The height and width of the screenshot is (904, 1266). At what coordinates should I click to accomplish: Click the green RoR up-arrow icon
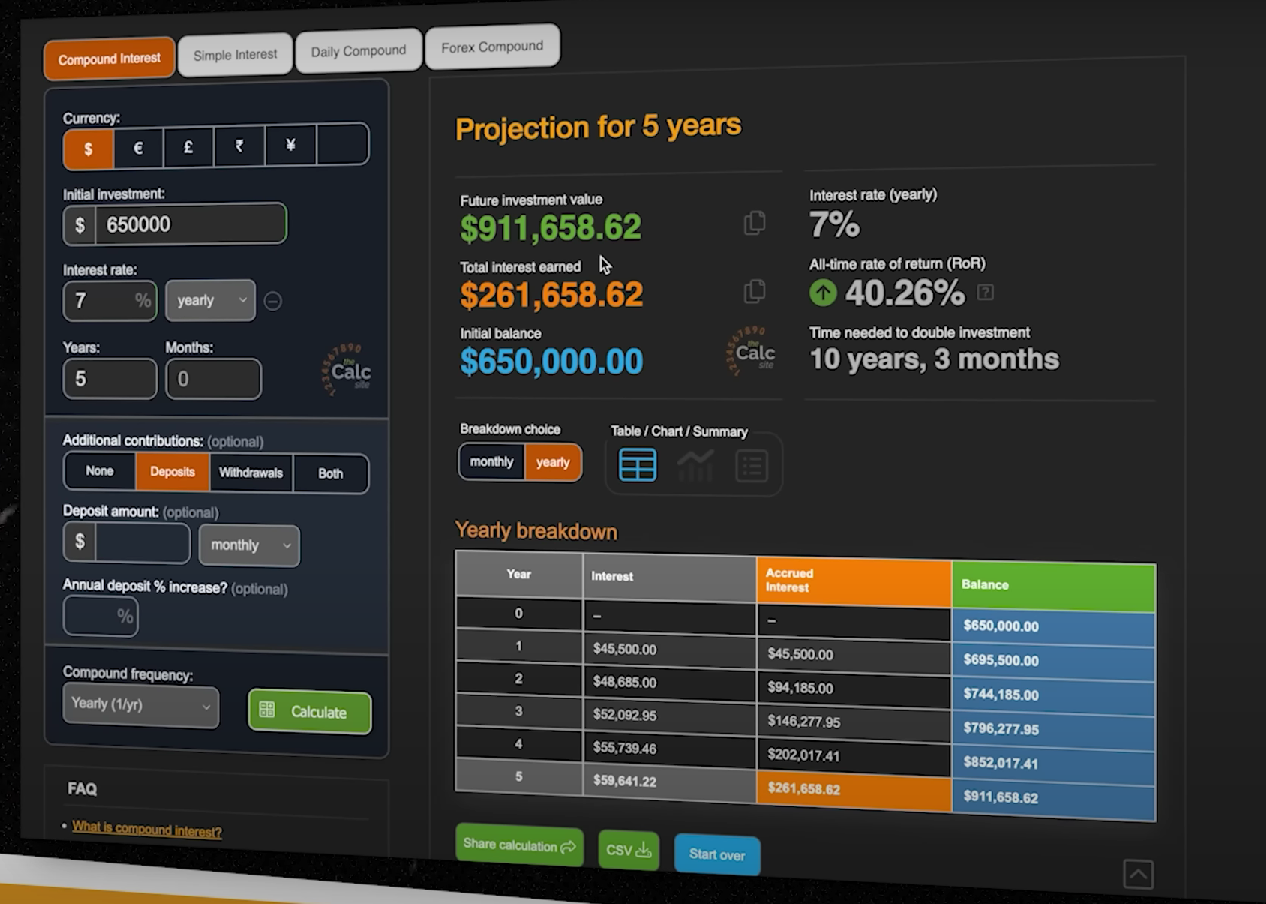click(823, 292)
